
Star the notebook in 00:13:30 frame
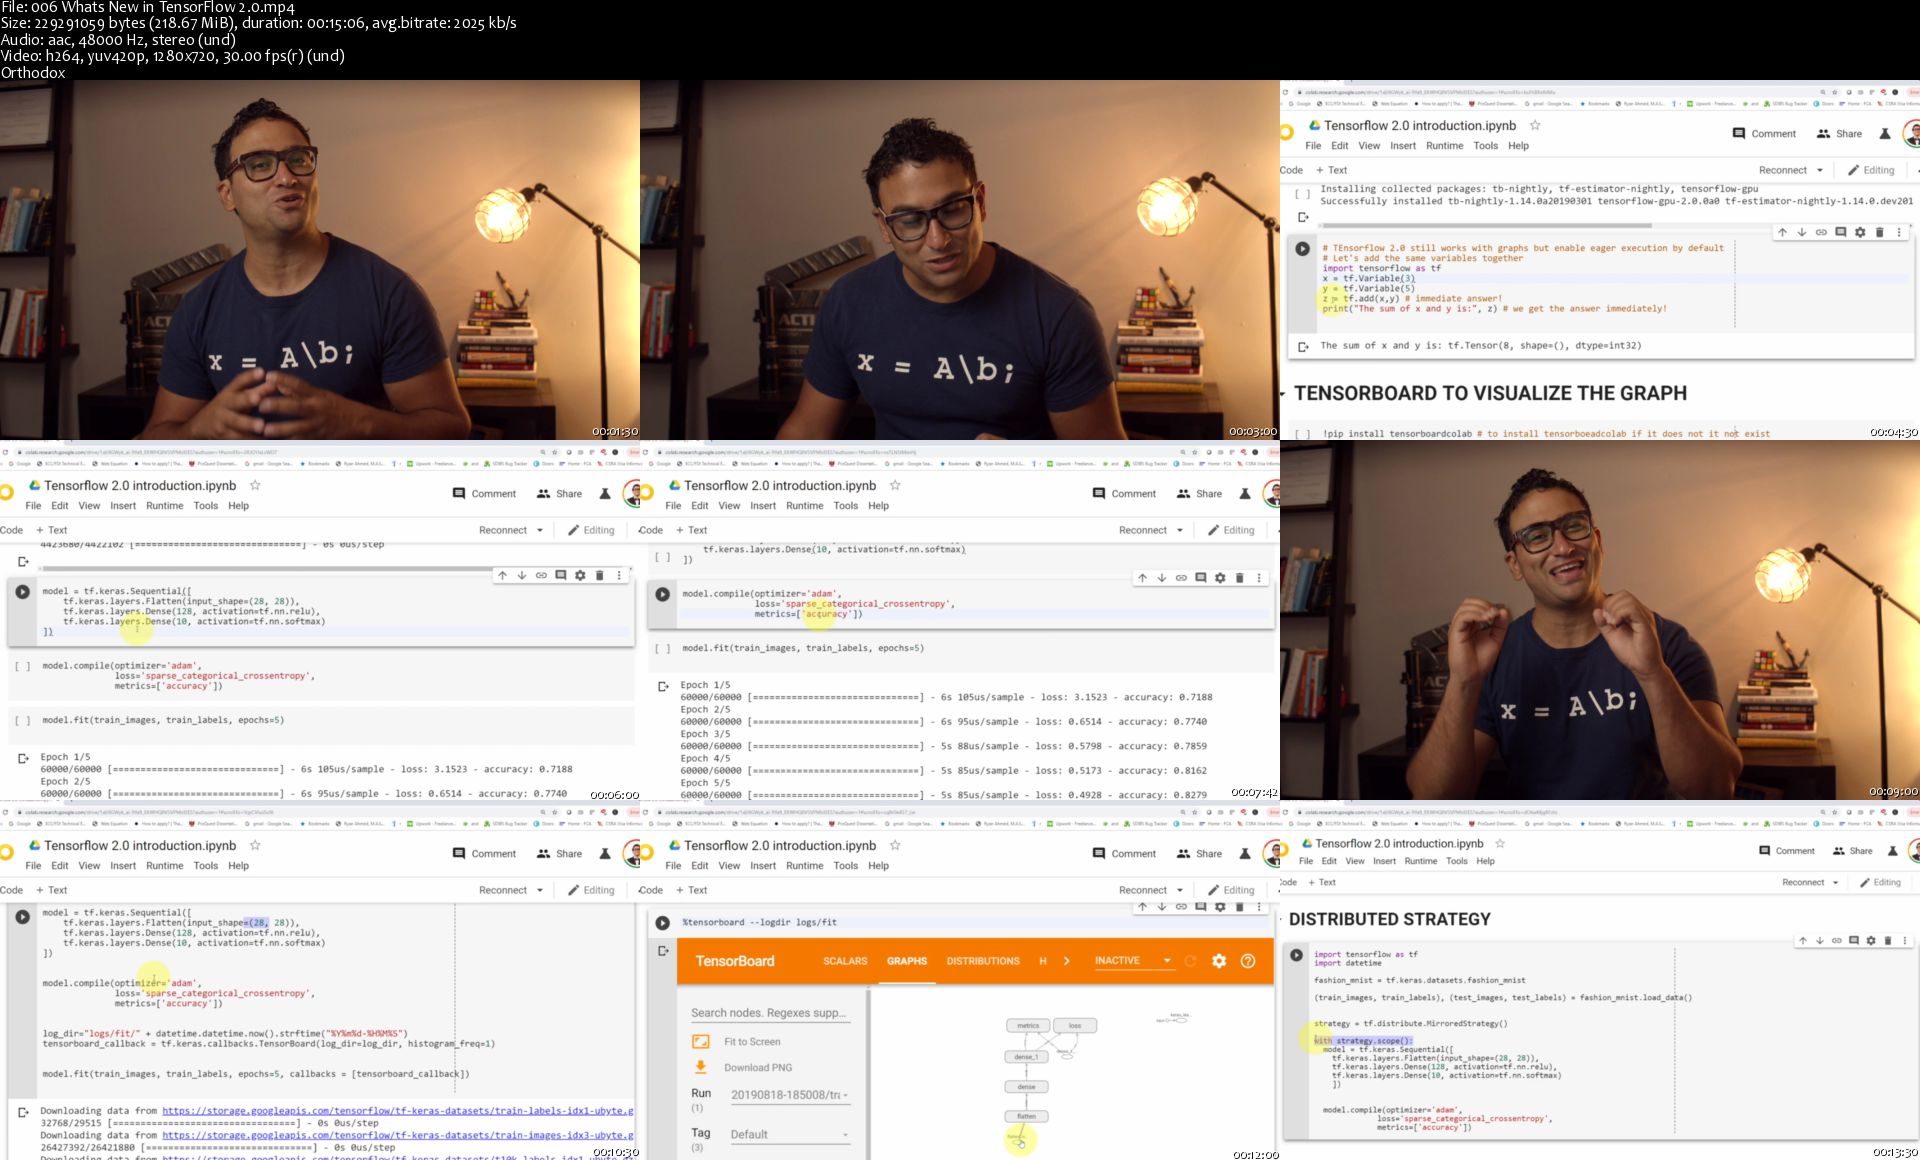1500,843
